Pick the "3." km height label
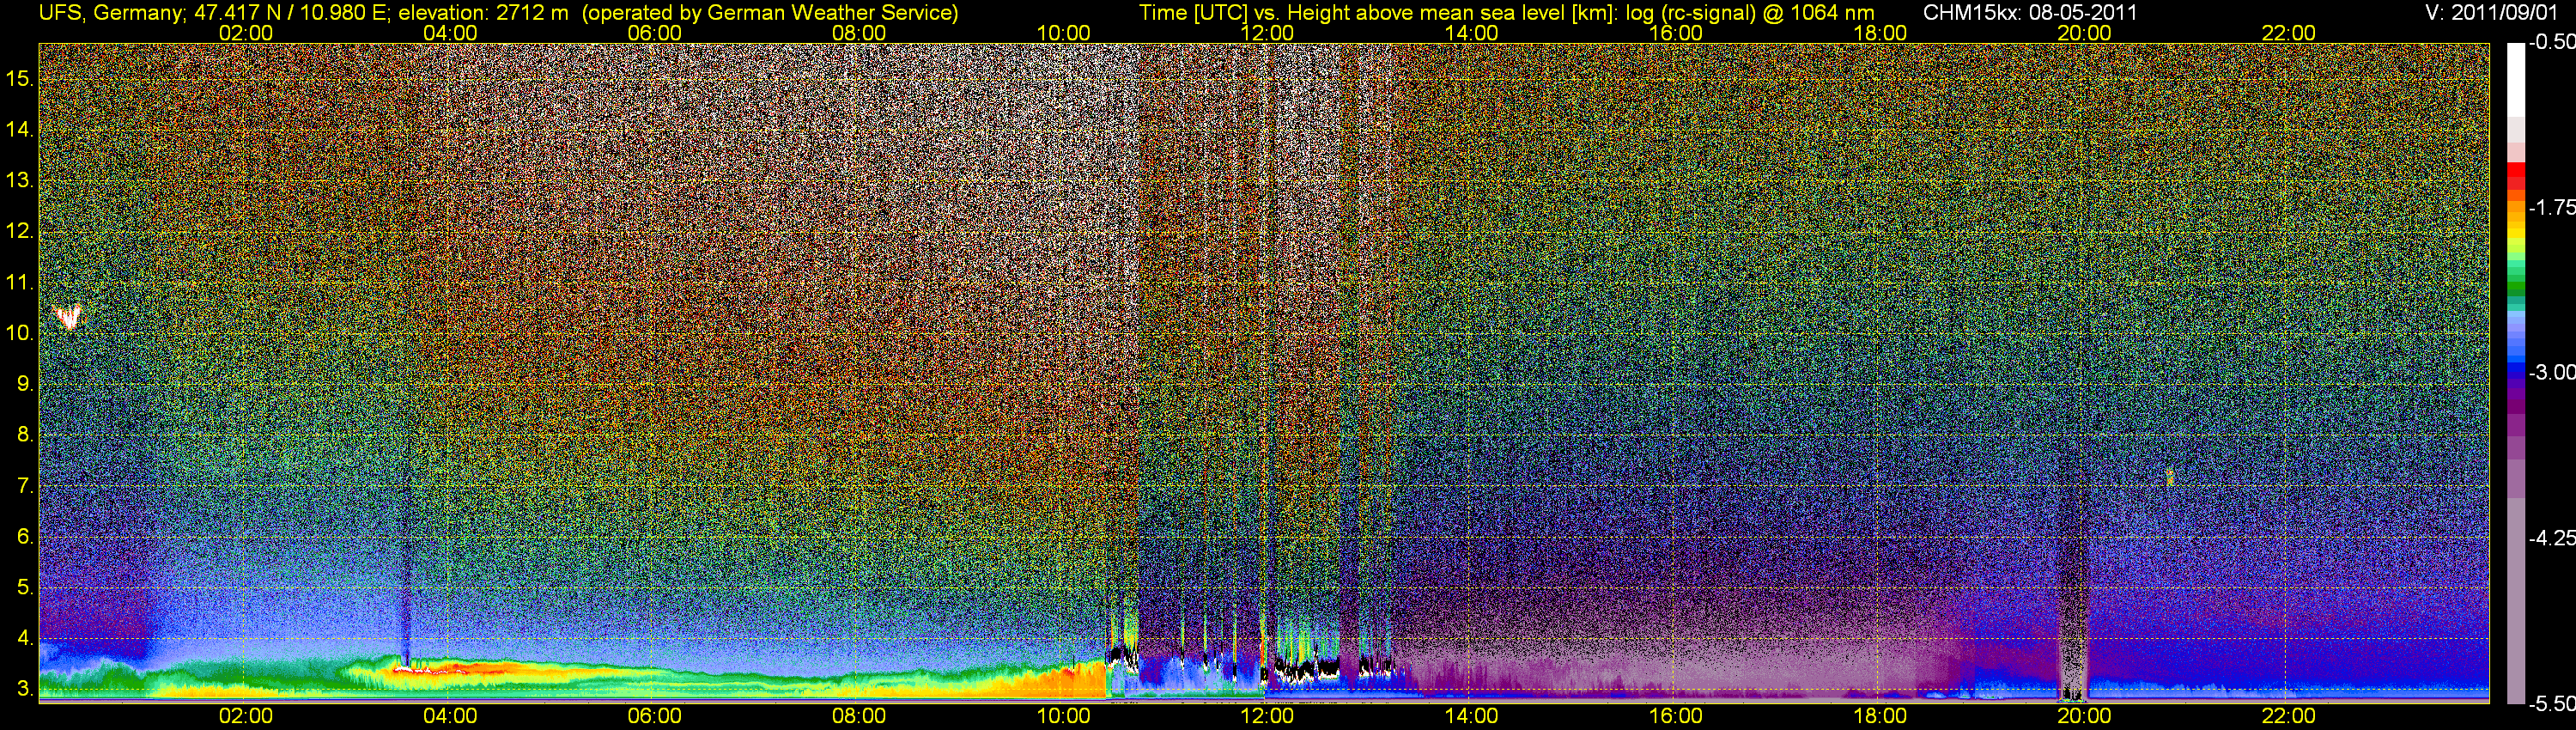 pyautogui.click(x=25, y=690)
